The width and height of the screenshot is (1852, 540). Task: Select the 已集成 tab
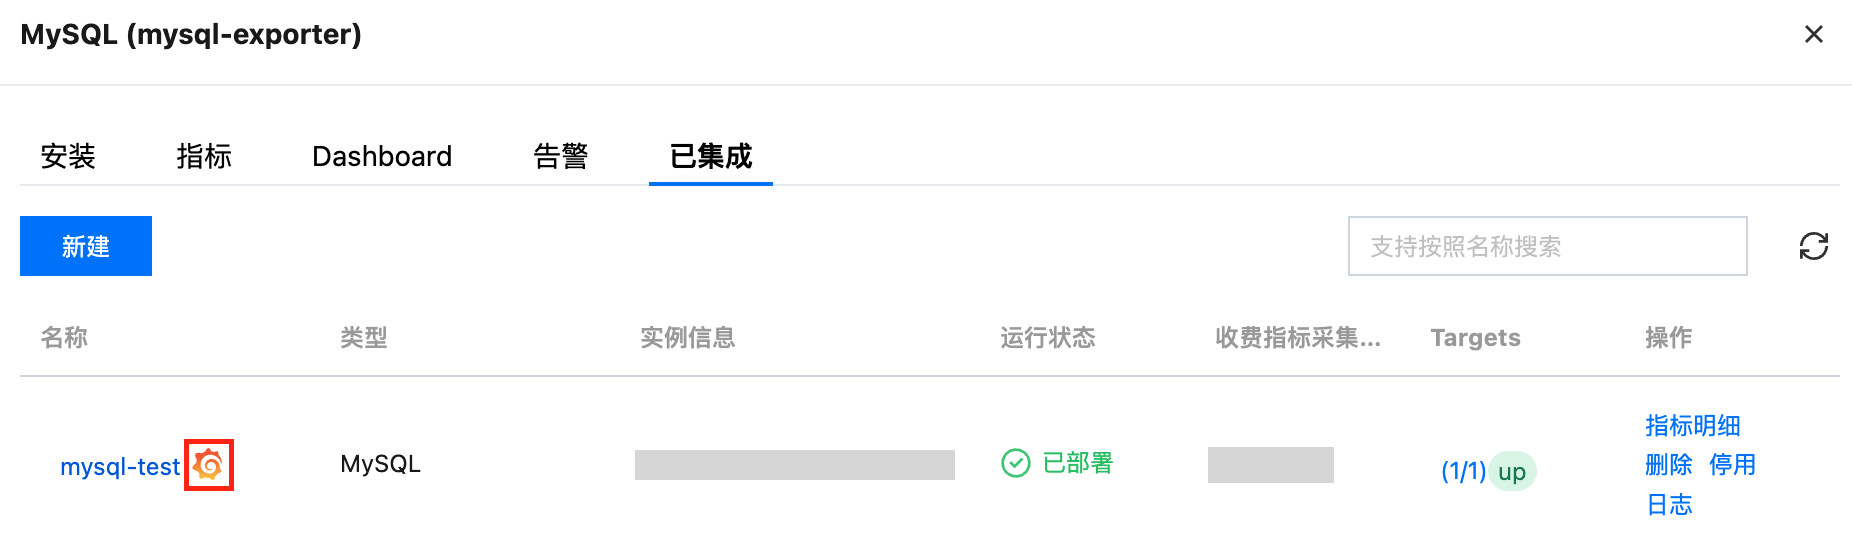[x=710, y=156]
